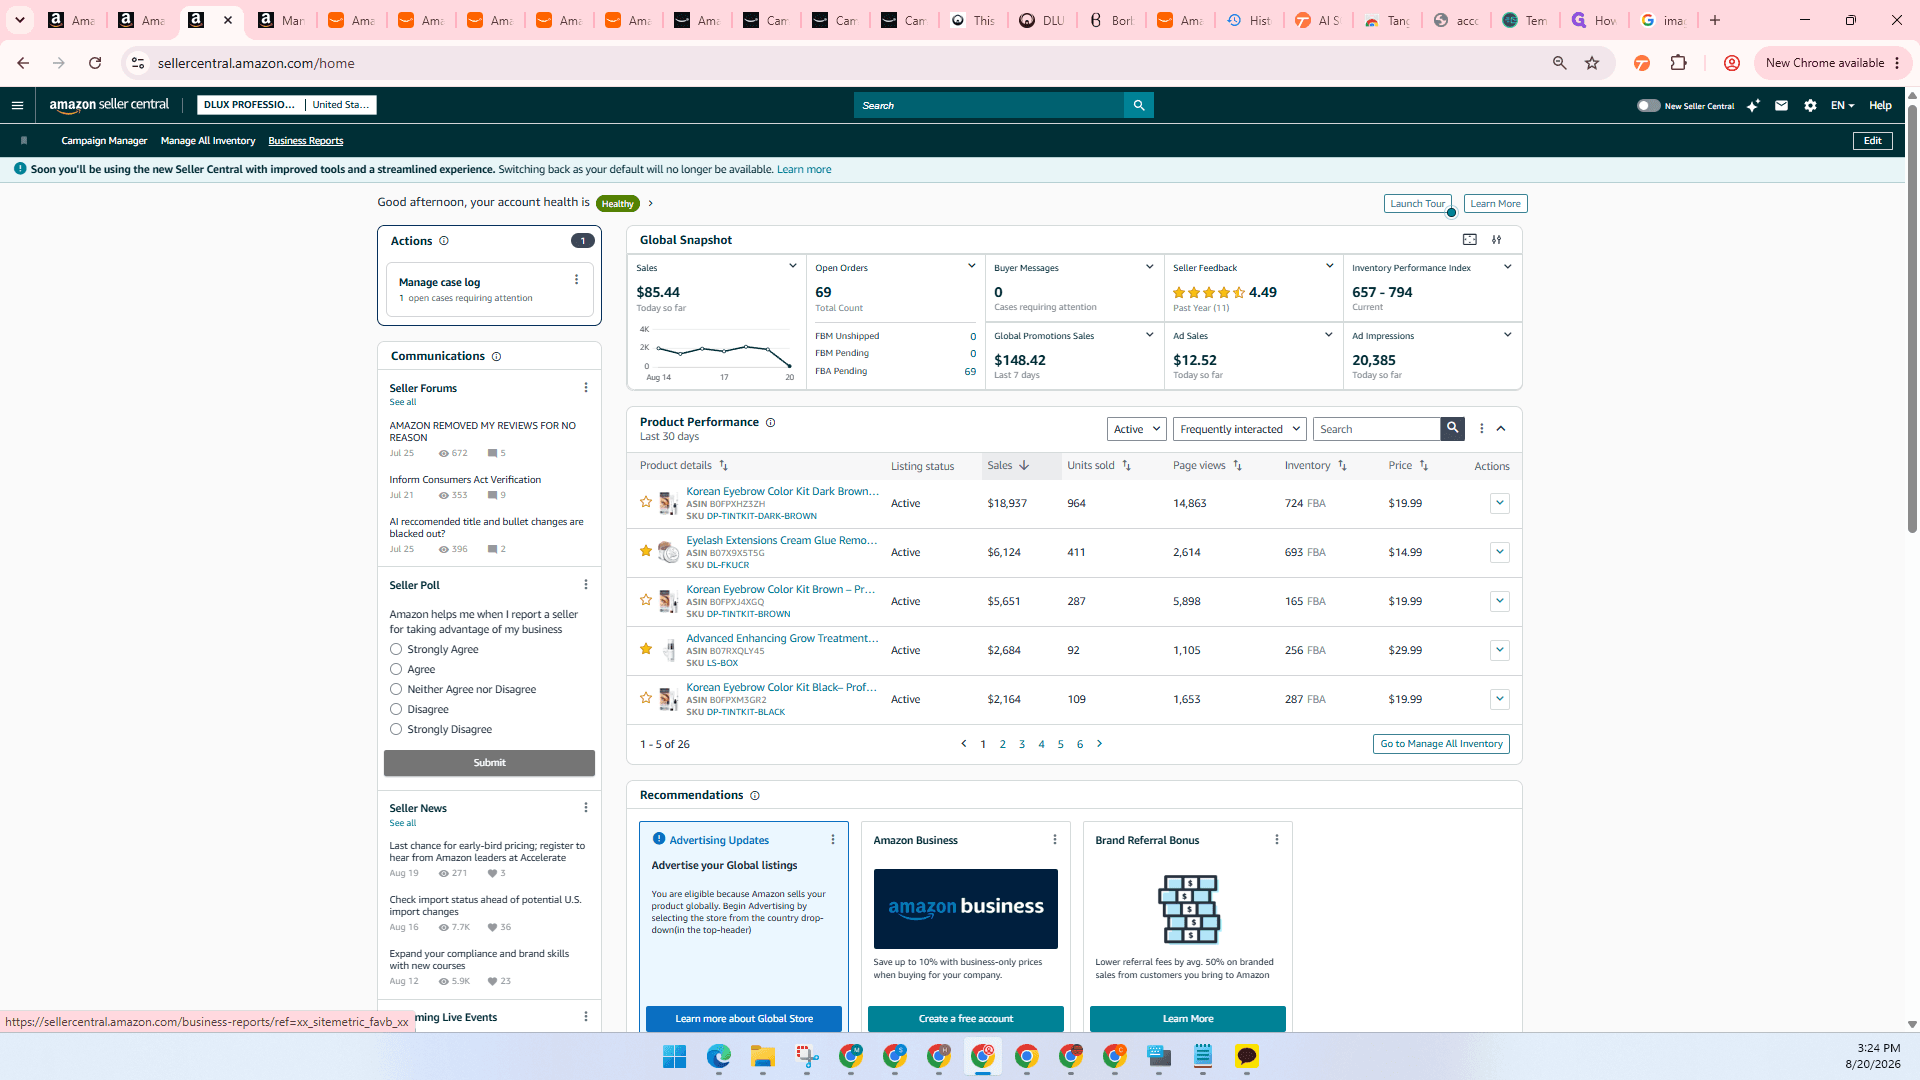Open Manage All Inventory favorites link
1920x1080 pixels.
point(208,141)
